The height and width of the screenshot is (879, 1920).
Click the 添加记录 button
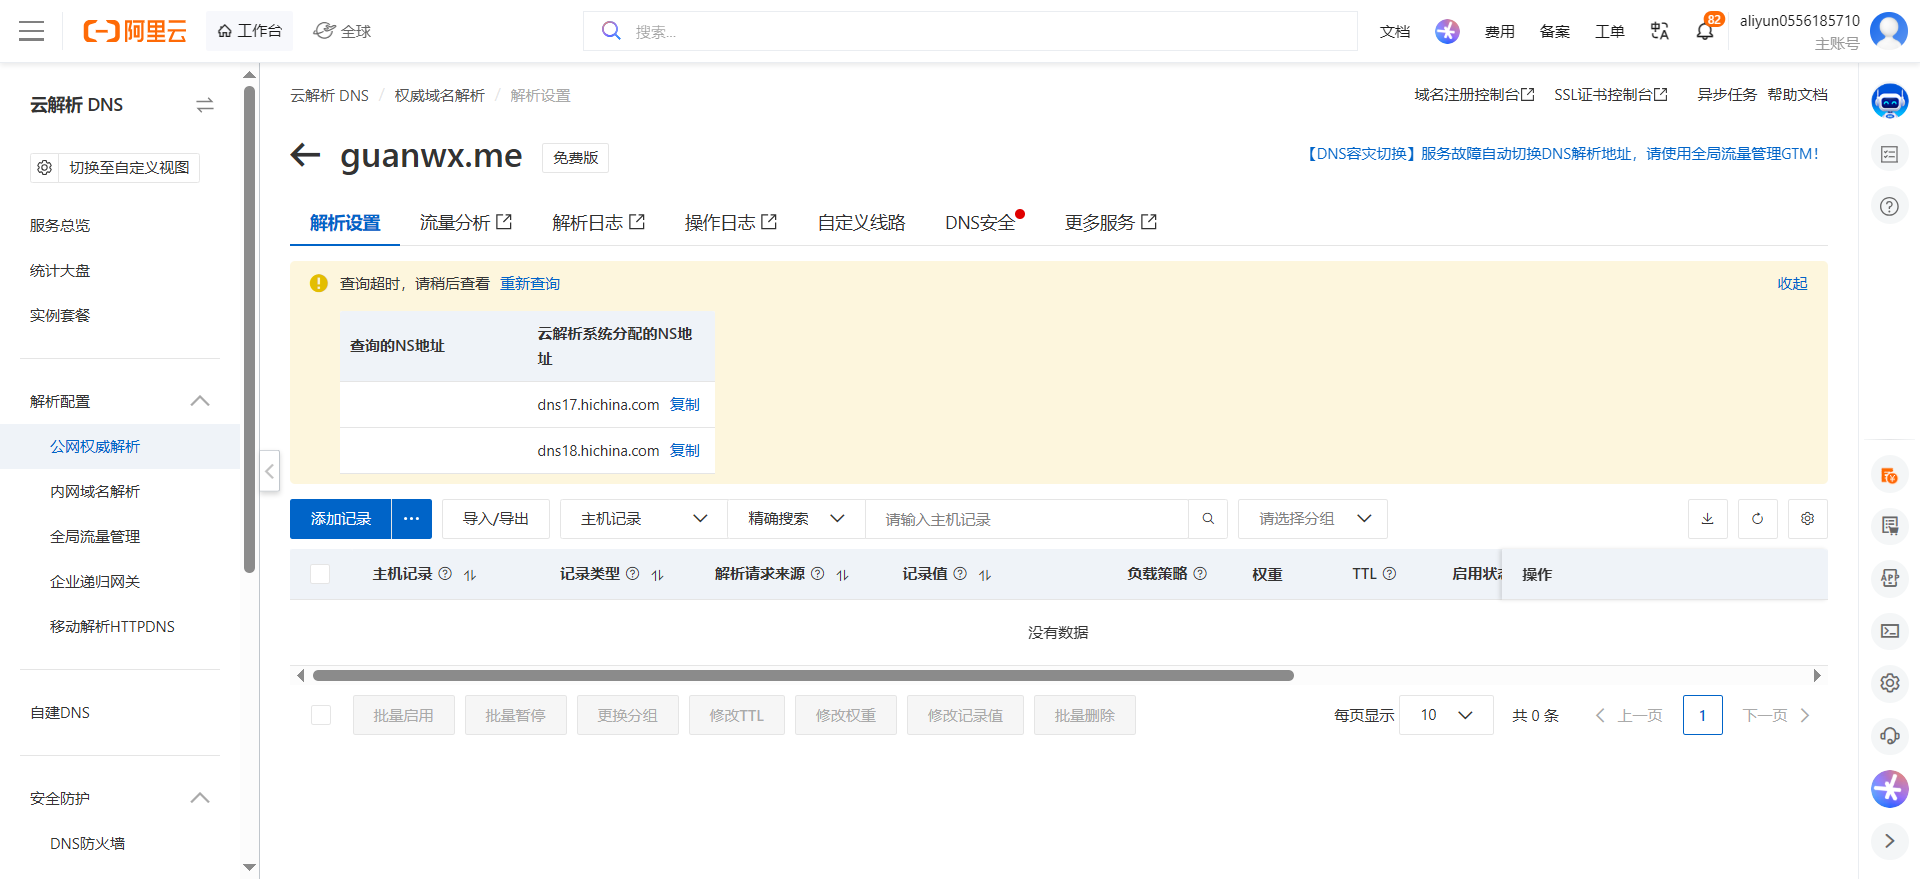click(341, 519)
